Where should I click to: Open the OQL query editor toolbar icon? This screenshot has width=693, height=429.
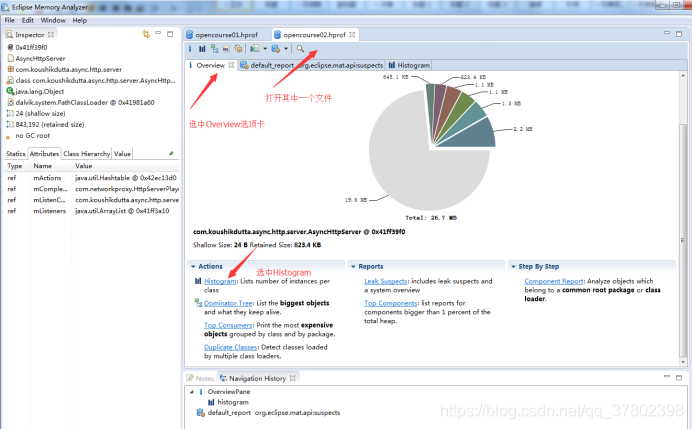[226, 49]
